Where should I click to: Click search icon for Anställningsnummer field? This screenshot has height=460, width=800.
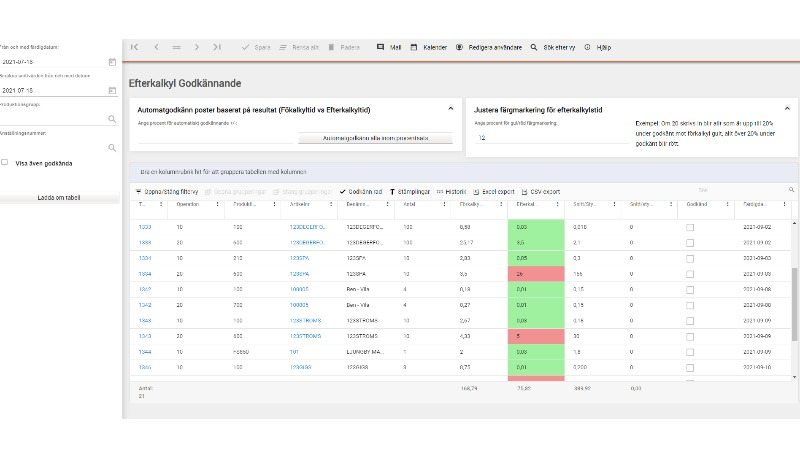point(112,148)
